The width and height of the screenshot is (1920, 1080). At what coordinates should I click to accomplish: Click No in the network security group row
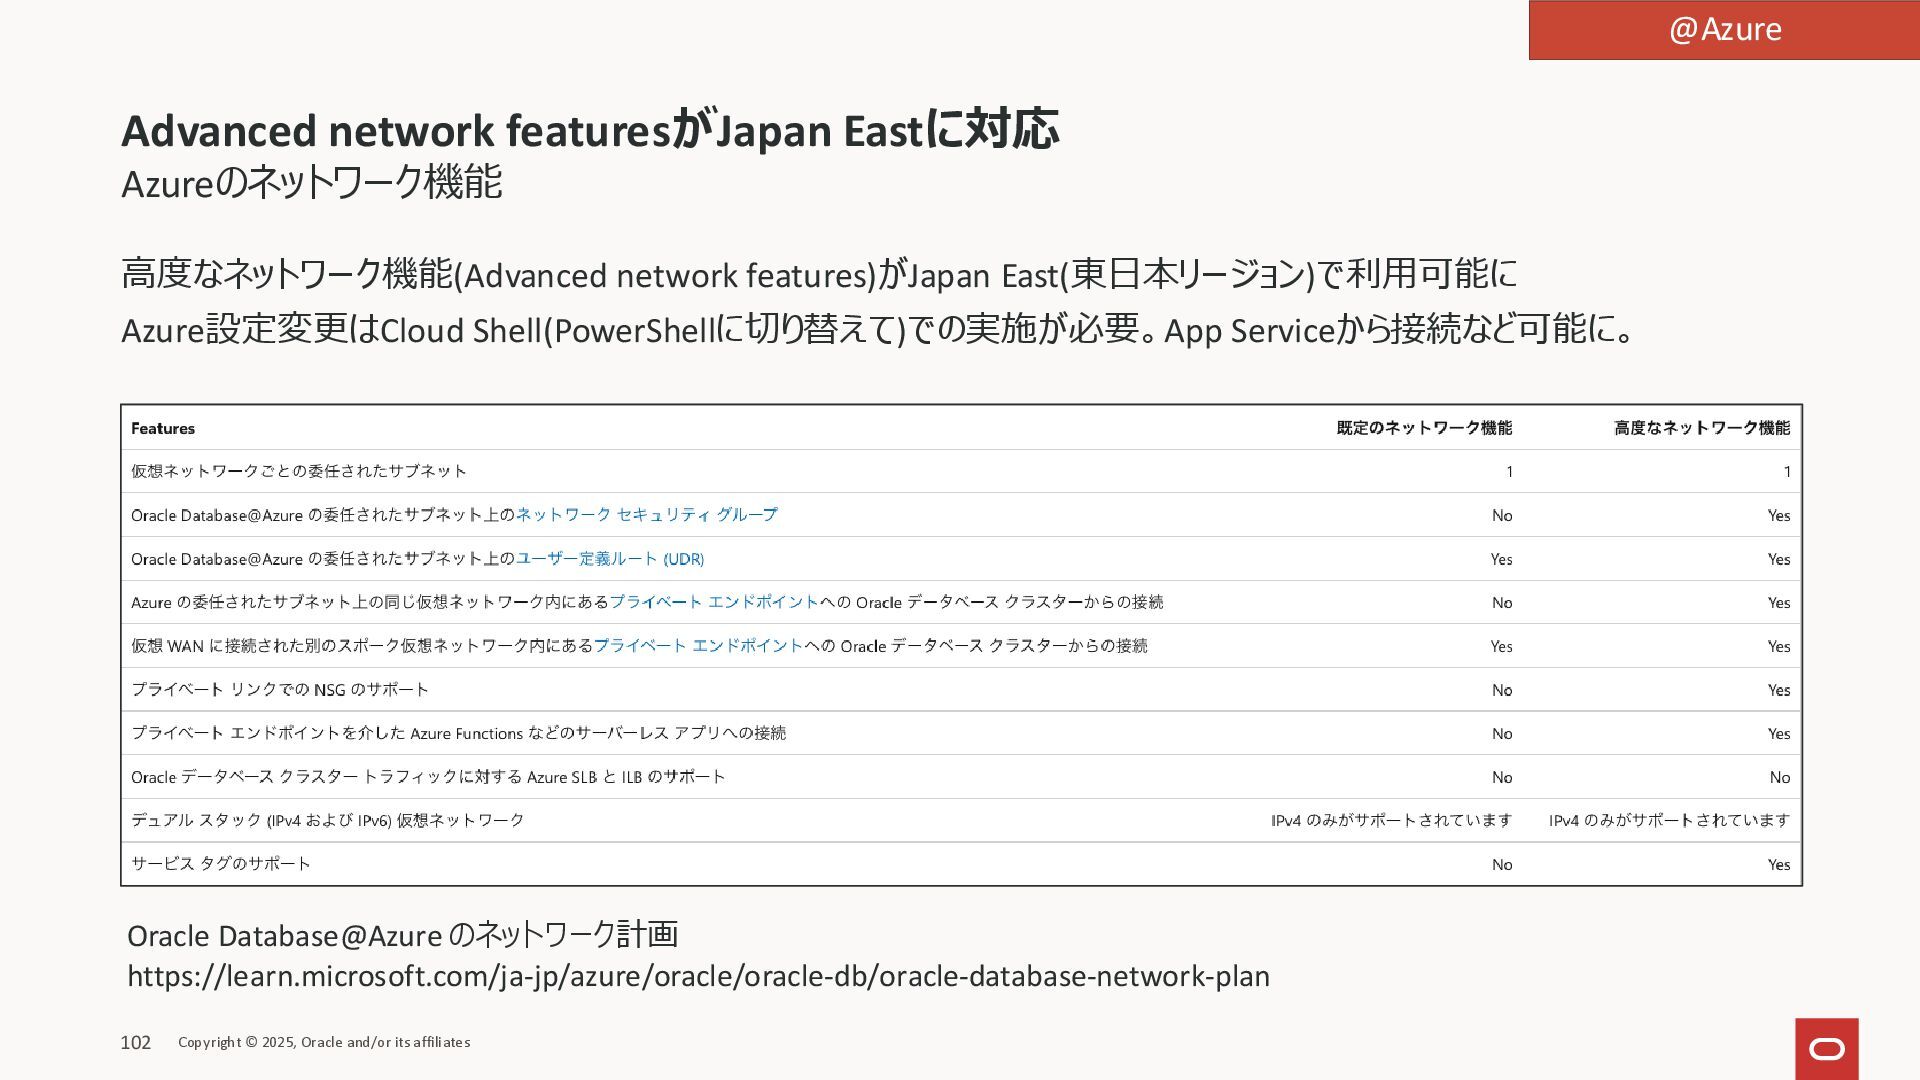click(x=1502, y=515)
